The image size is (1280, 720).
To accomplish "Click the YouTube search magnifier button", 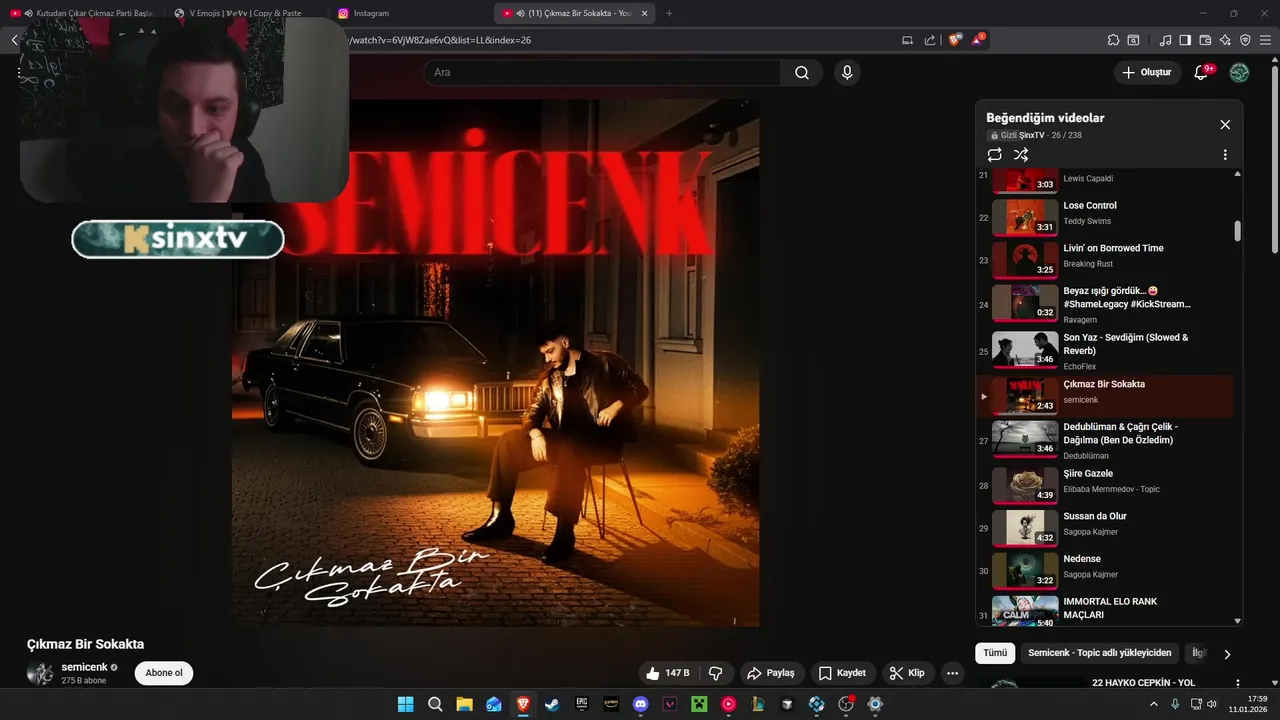I will coord(802,73).
